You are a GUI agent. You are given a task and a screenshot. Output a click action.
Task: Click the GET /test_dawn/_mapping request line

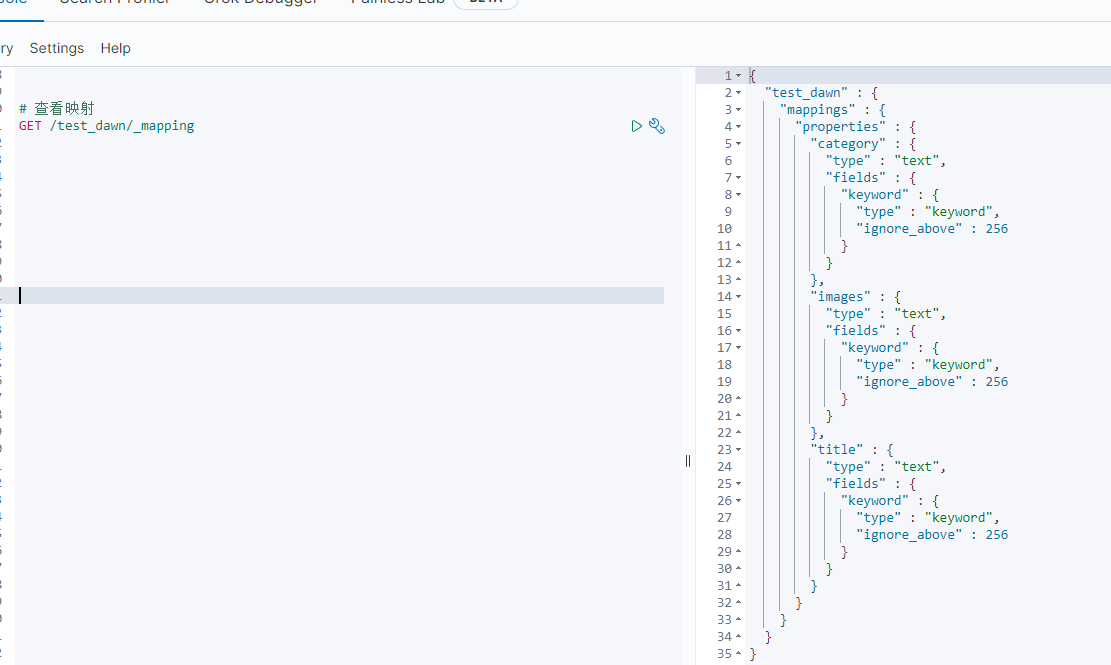106,126
